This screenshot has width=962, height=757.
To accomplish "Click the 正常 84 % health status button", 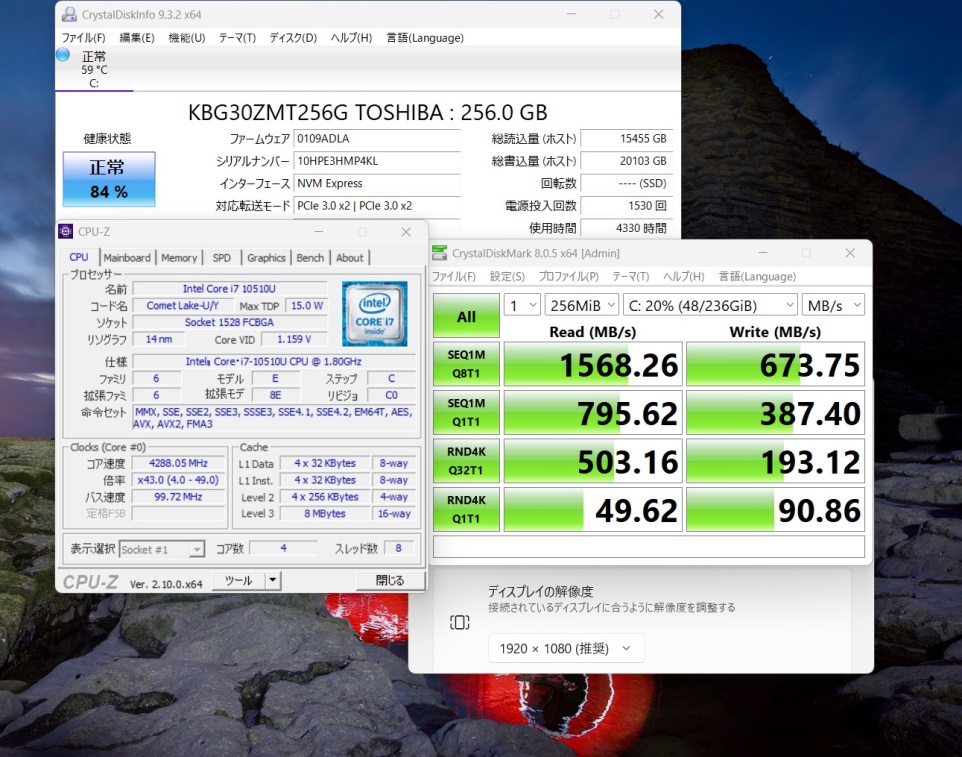I will click(109, 179).
